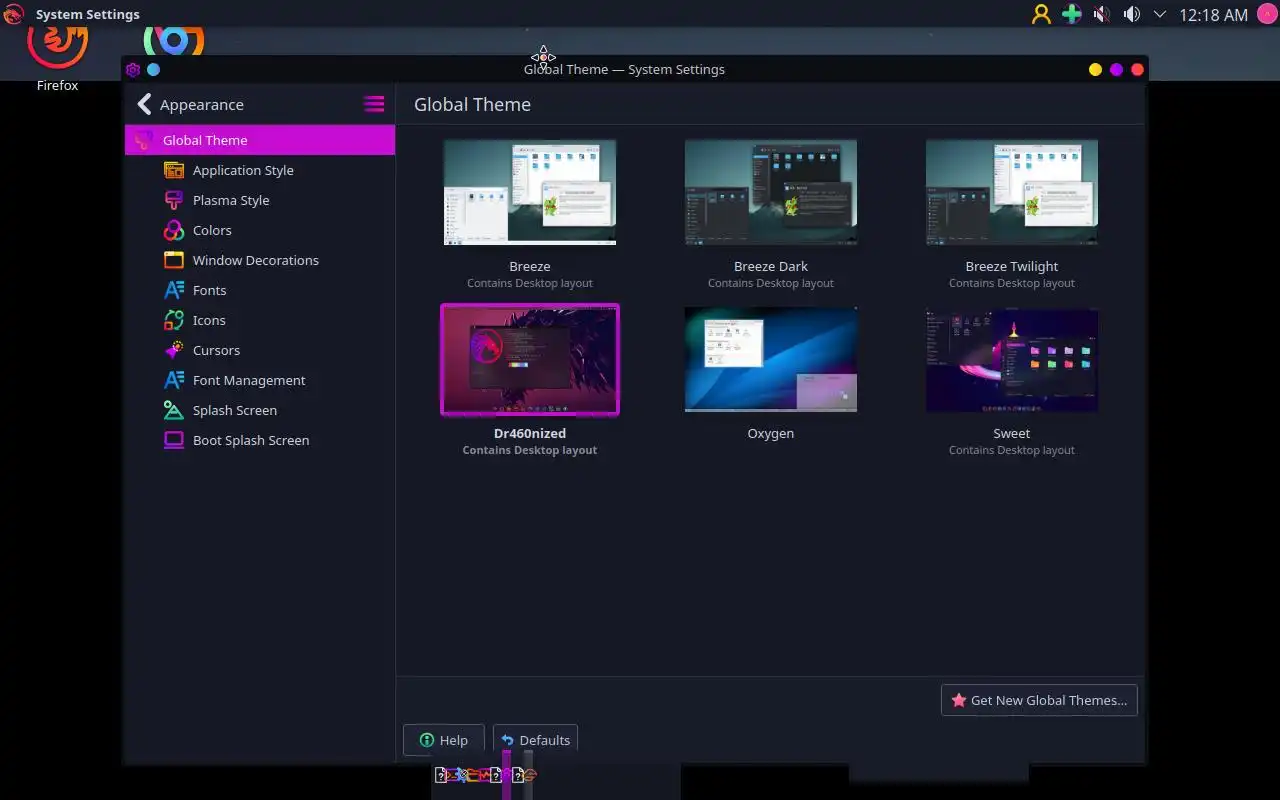This screenshot has width=1280, height=800.
Task: Click the green plus tray icon
Action: point(1071,14)
